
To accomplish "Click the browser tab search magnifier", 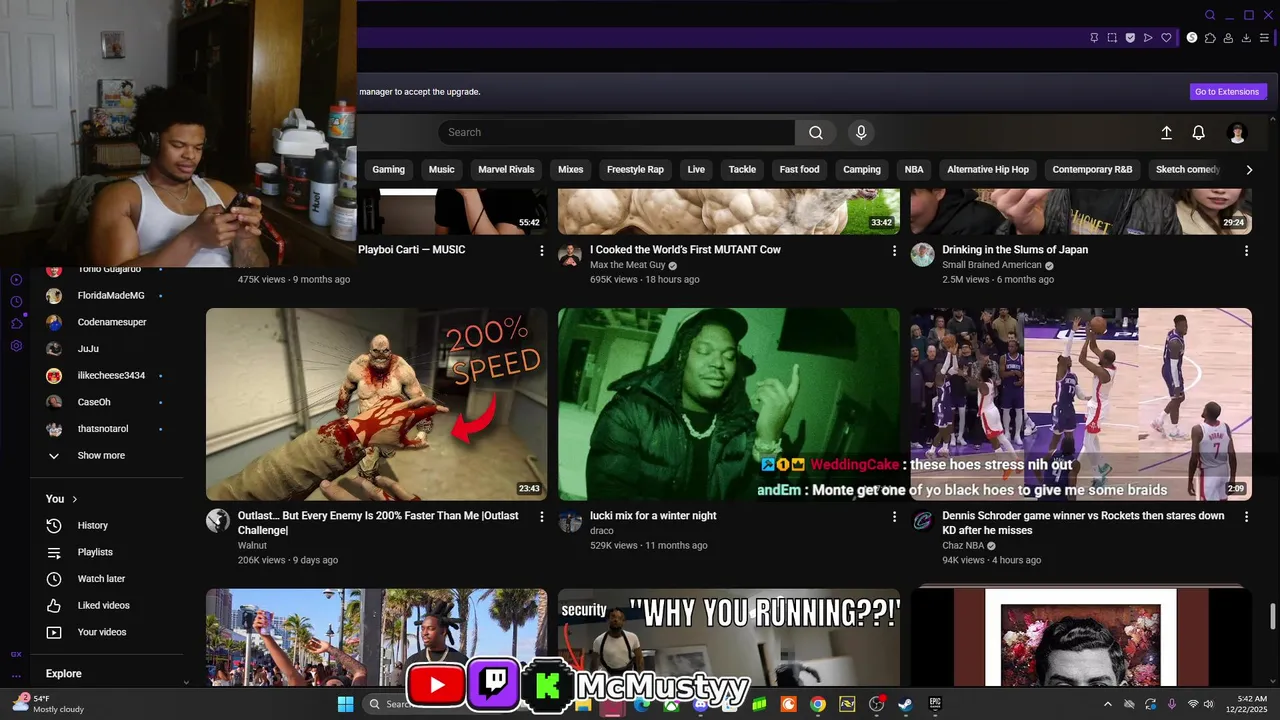I will (x=1210, y=15).
